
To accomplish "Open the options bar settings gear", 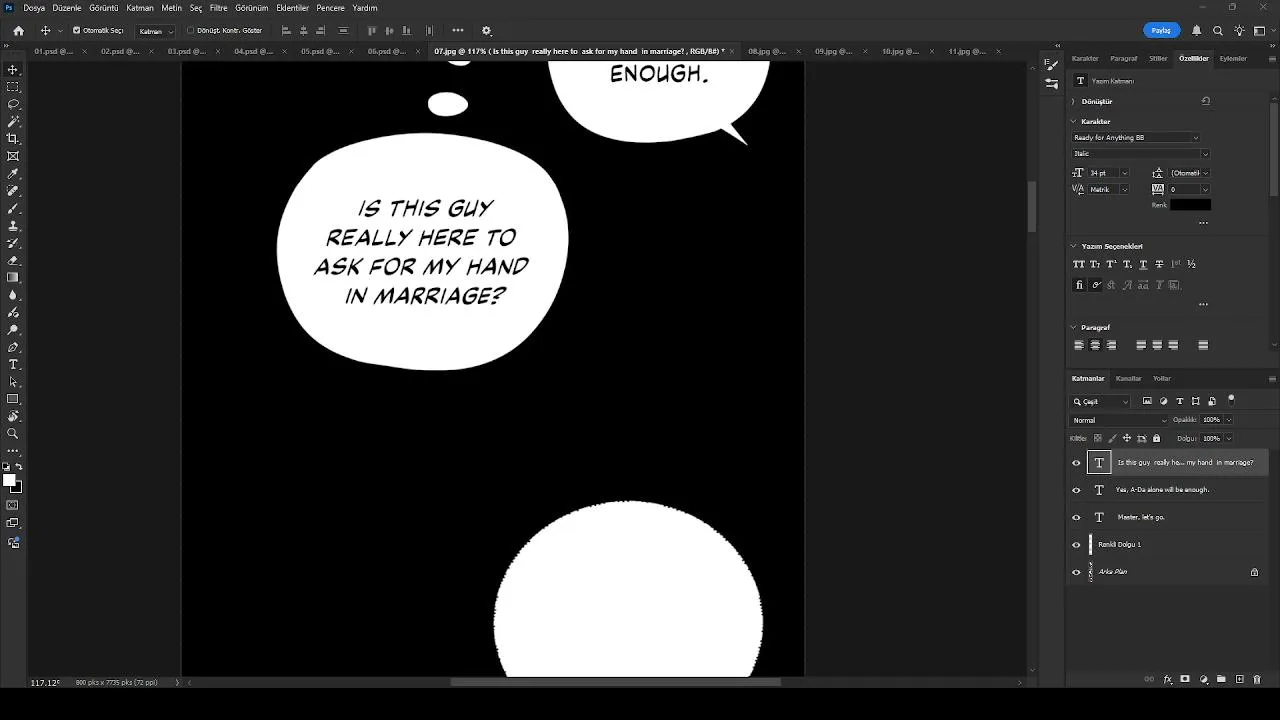I will pyautogui.click(x=487, y=31).
